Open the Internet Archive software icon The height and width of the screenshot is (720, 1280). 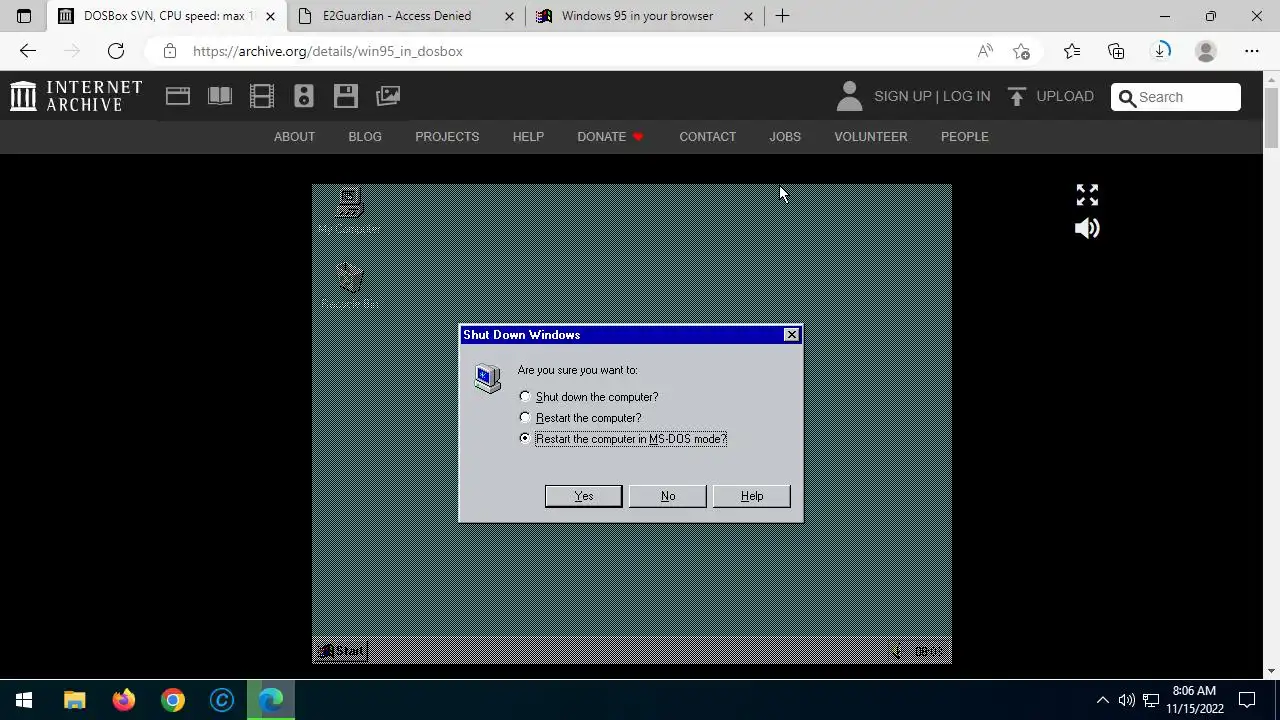click(346, 96)
